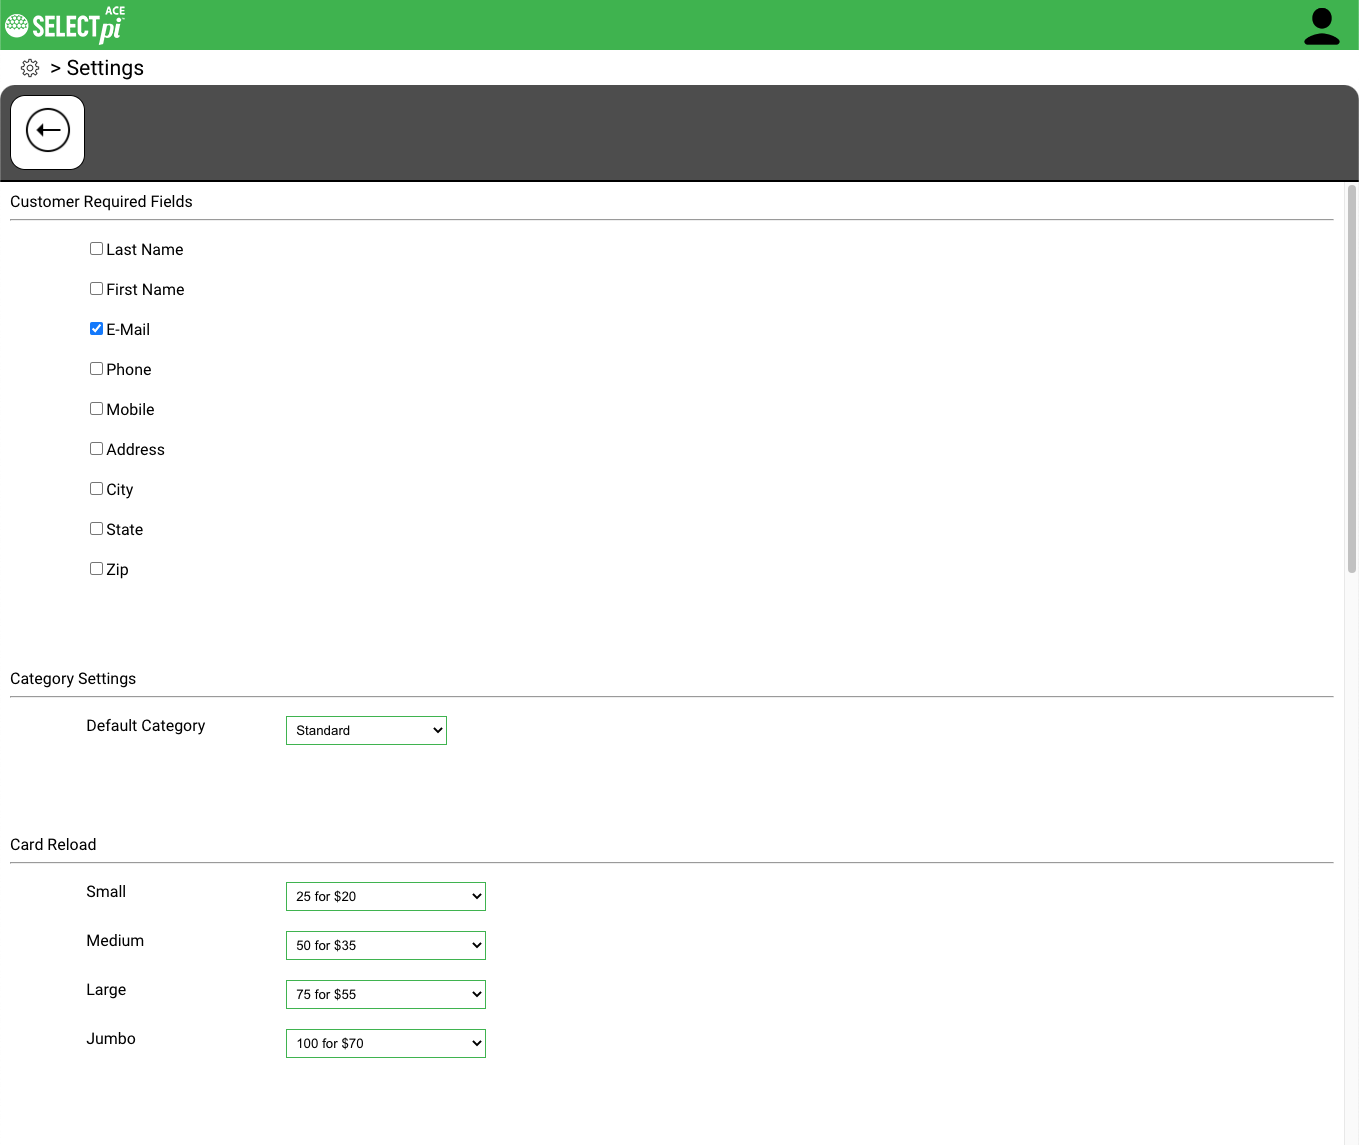Screen dimensions: 1359x1145
Task: Click the Large label
Action: point(106,990)
